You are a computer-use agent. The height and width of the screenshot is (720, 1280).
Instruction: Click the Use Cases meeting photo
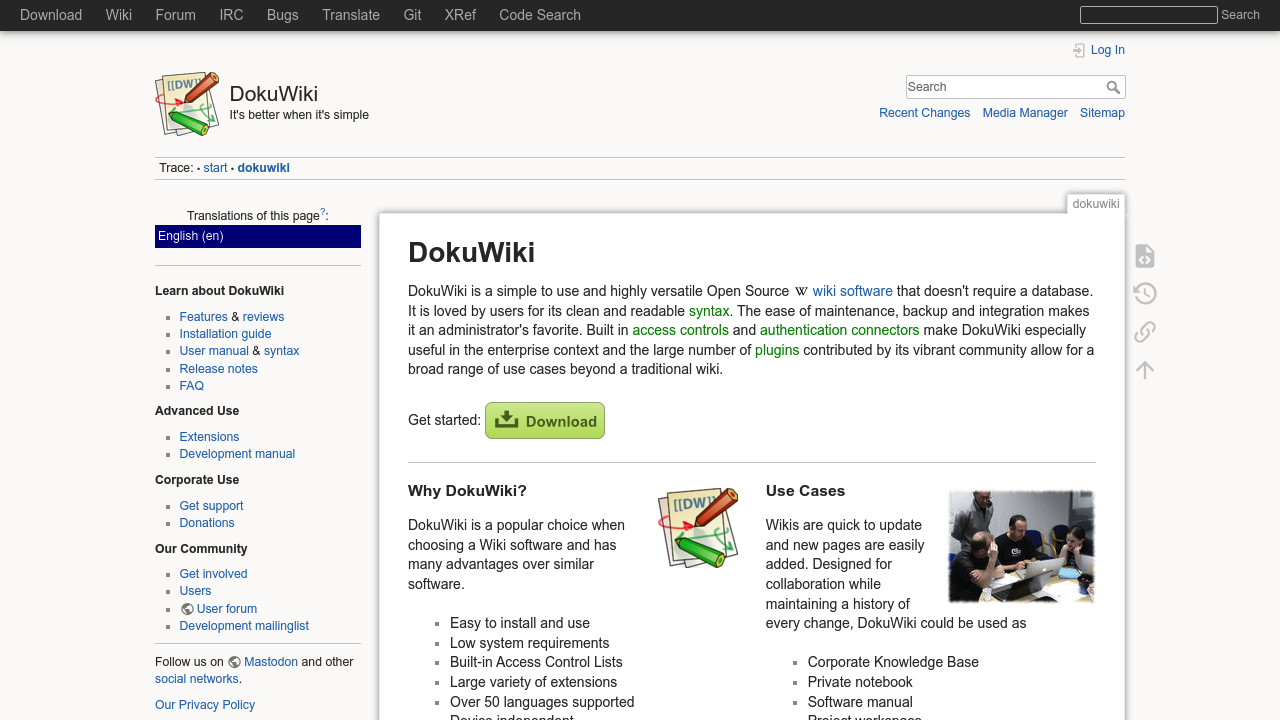(x=1021, y=546)
